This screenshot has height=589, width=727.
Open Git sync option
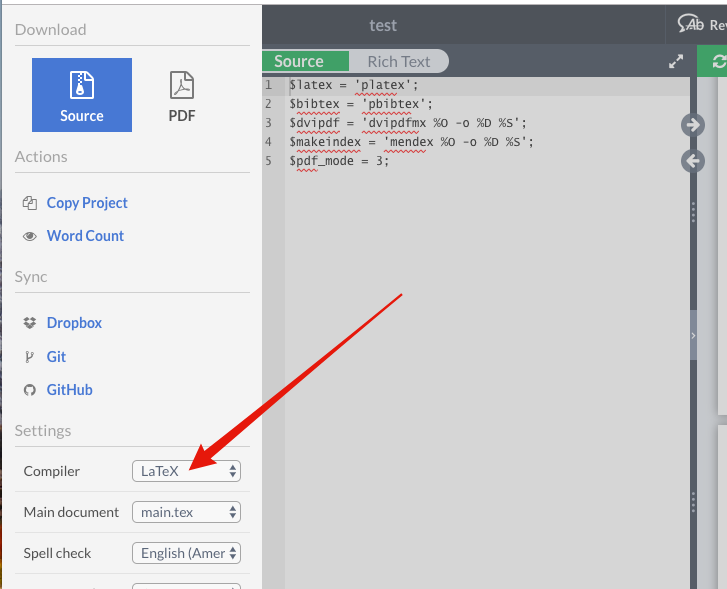point(56,357)
